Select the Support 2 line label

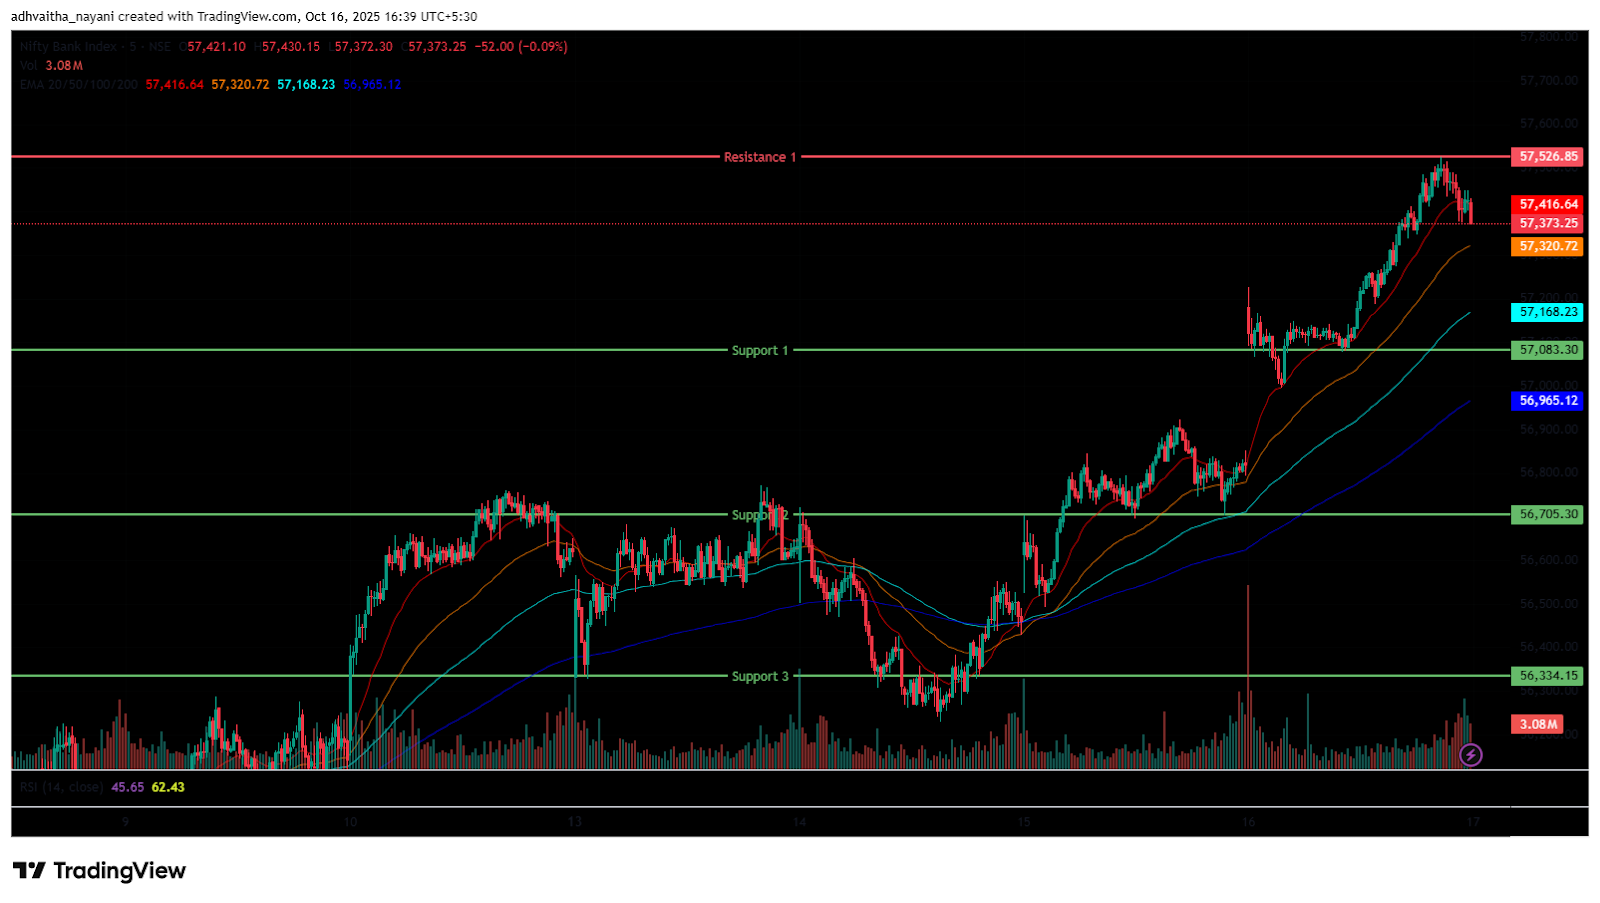[760, 515]
